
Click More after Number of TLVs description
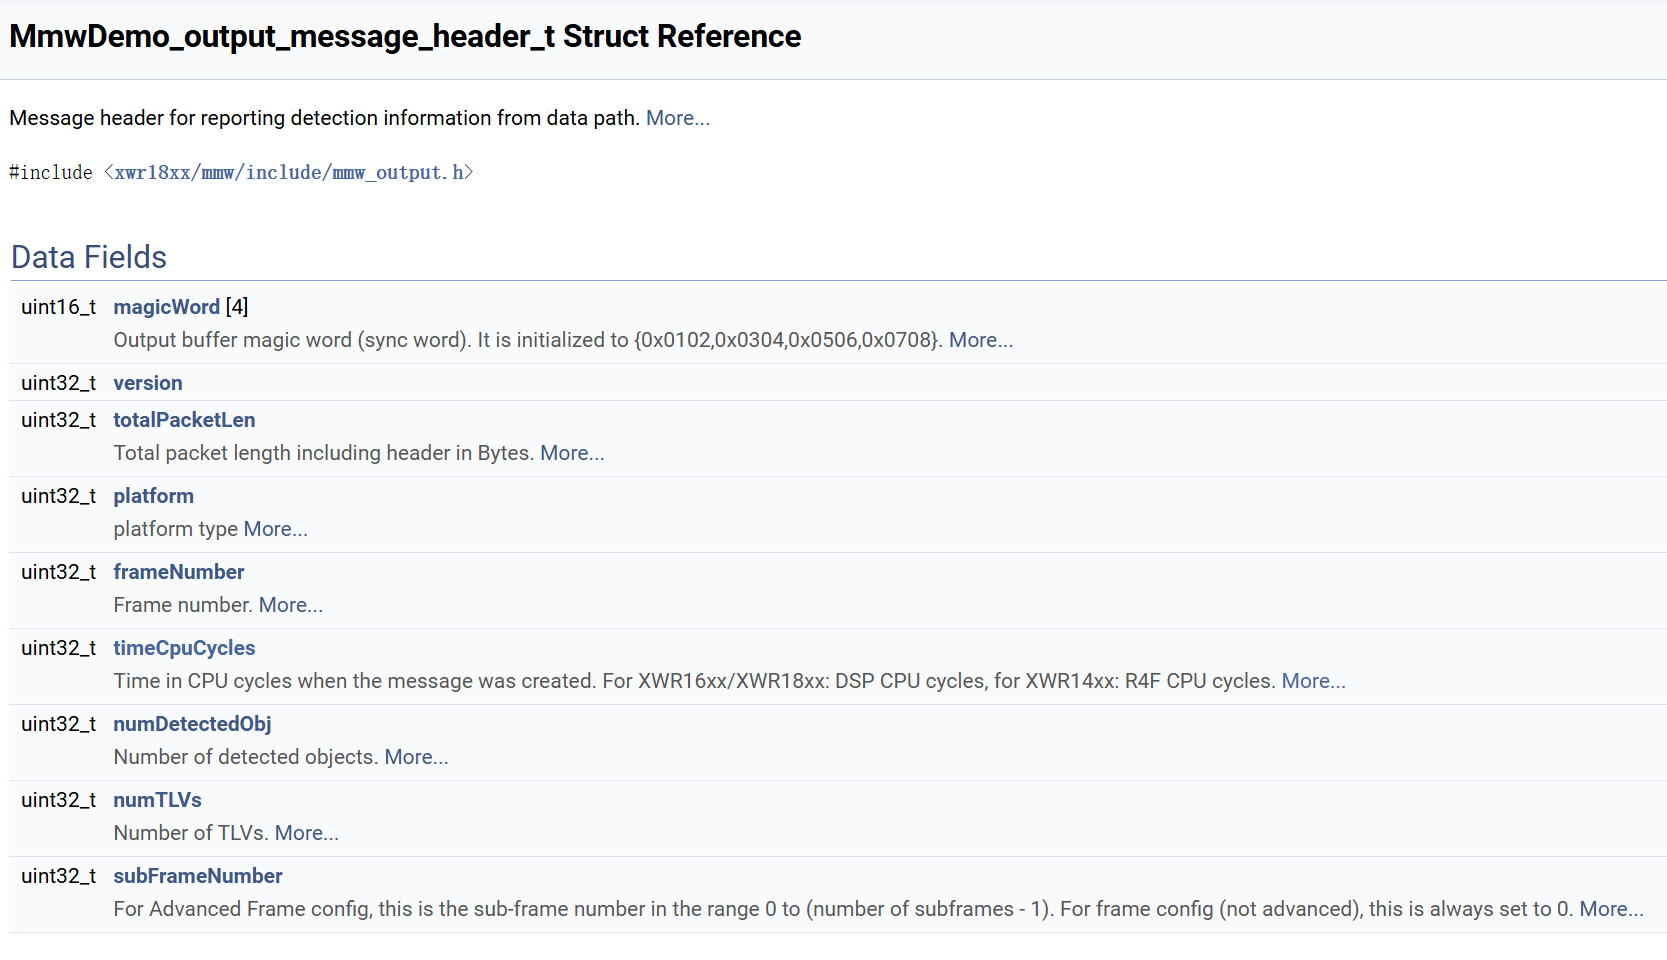click(306, 833)
